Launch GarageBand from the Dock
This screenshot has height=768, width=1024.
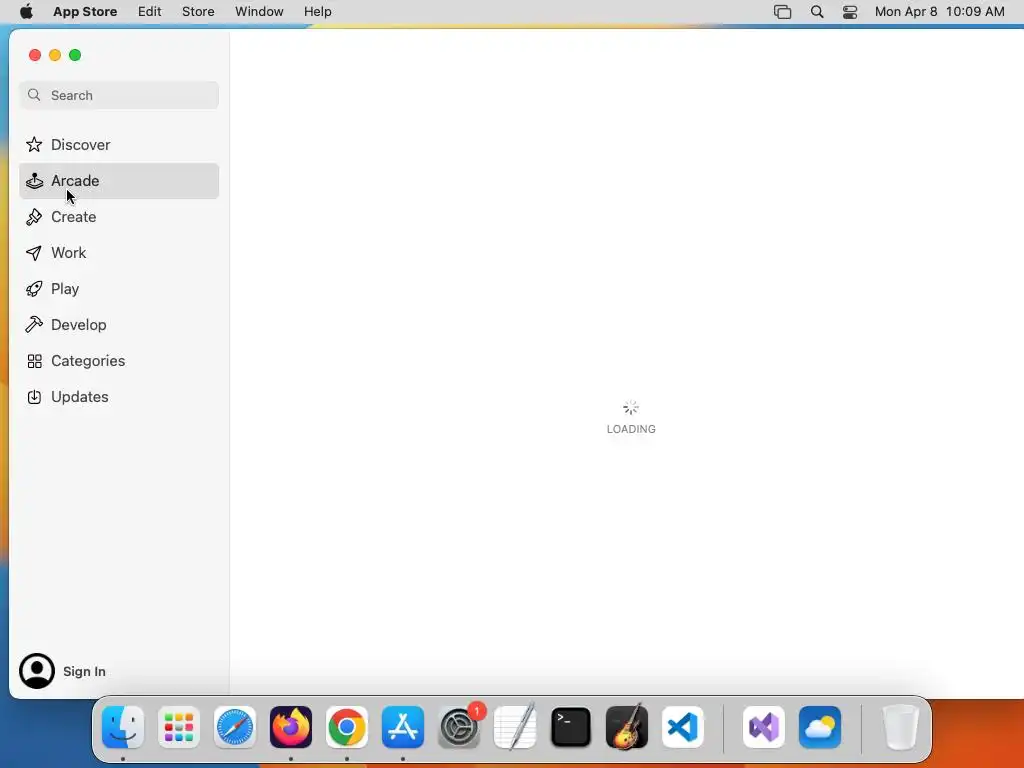[x=627, y=727]
